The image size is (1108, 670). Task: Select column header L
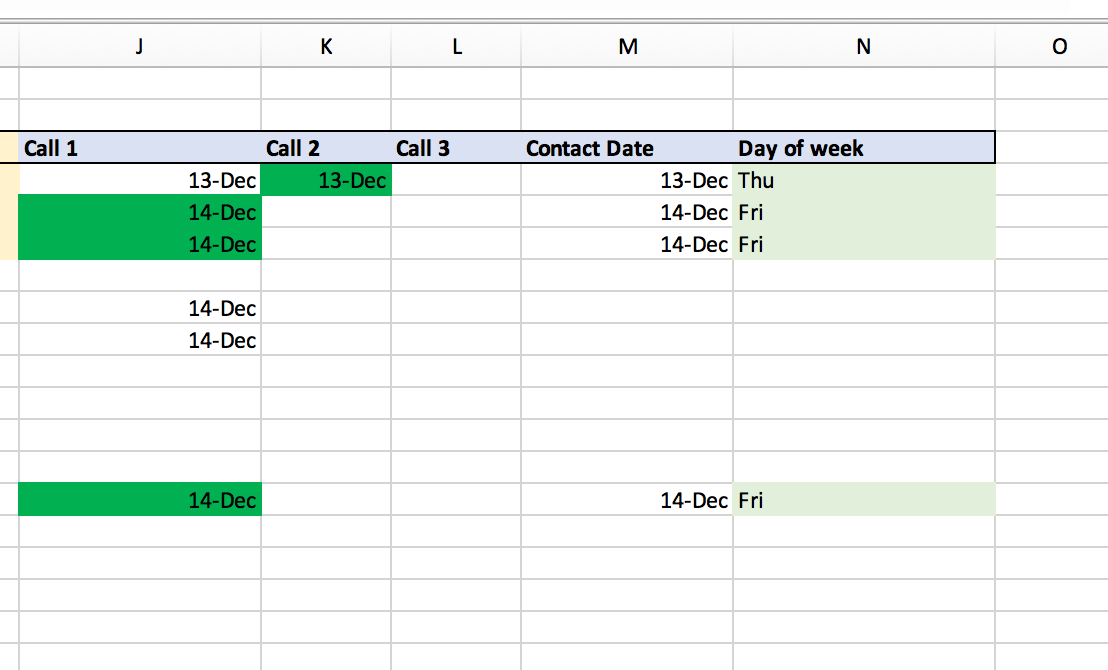click(x=456, y=46)
